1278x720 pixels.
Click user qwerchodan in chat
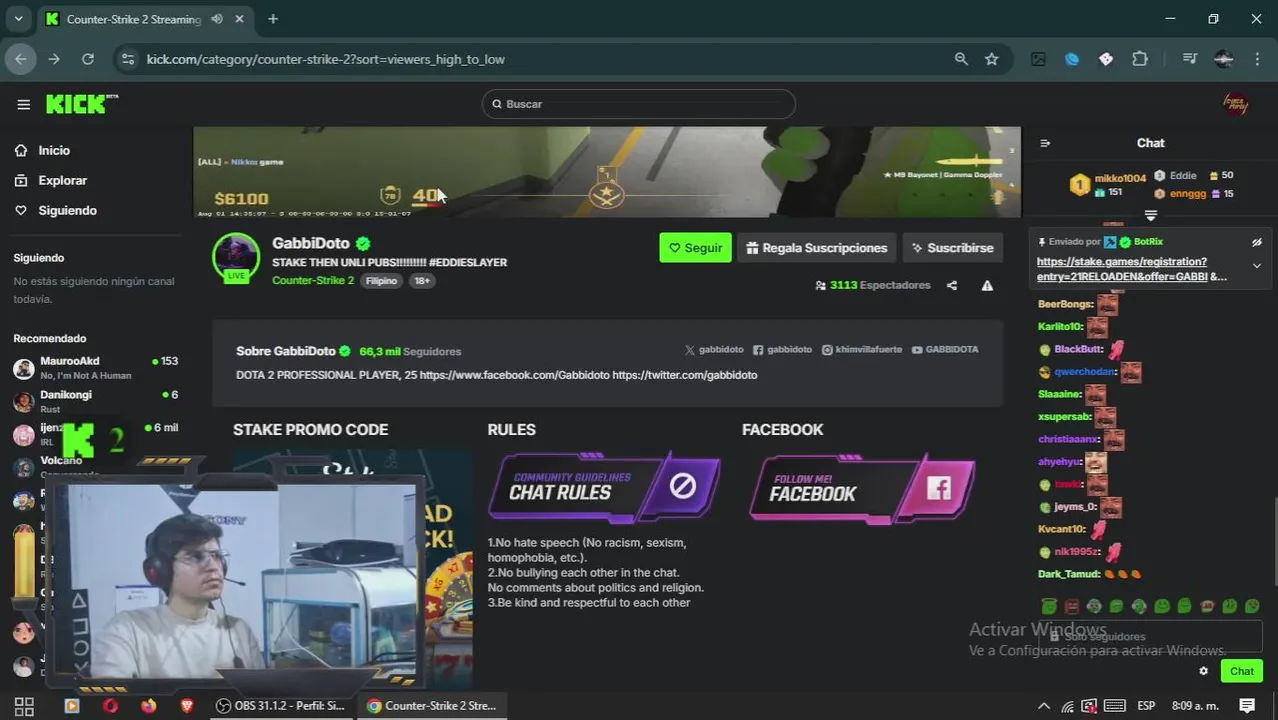click(x=1084, y=372)
